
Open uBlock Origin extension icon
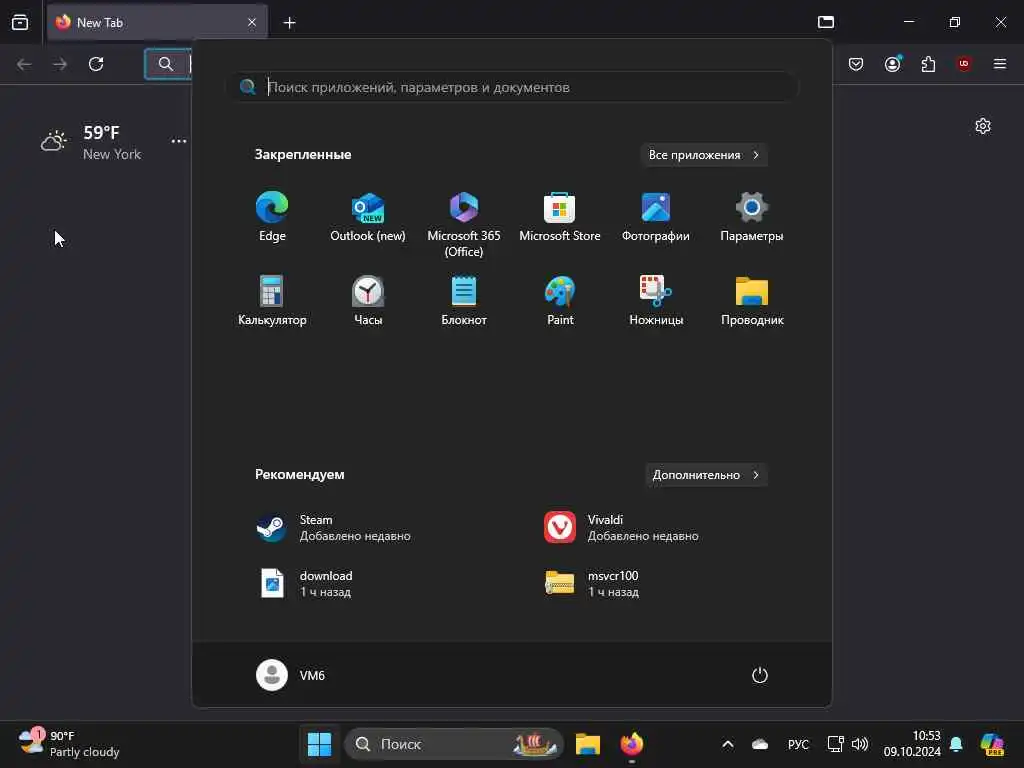pyautogui.click(x=964, y=64)
